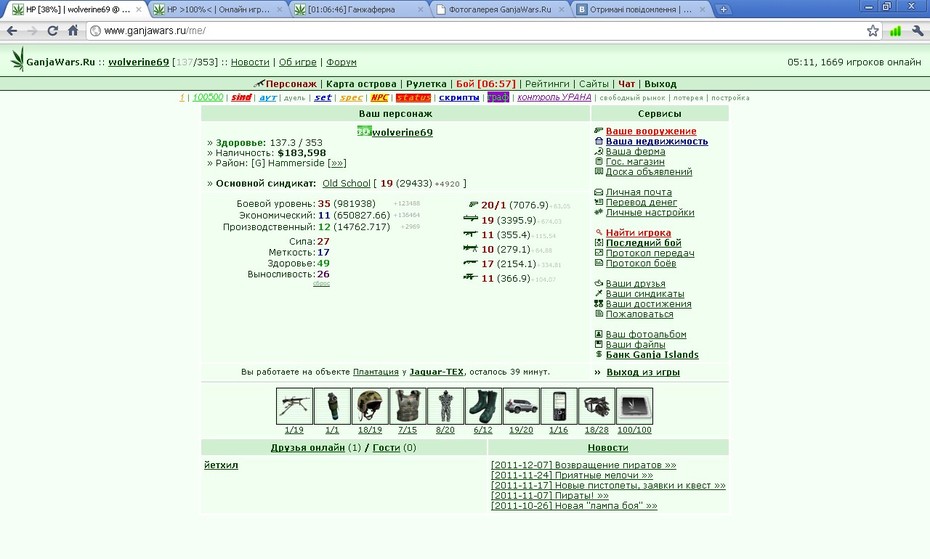Open the Форум link in header

click(x=341, y=62)
